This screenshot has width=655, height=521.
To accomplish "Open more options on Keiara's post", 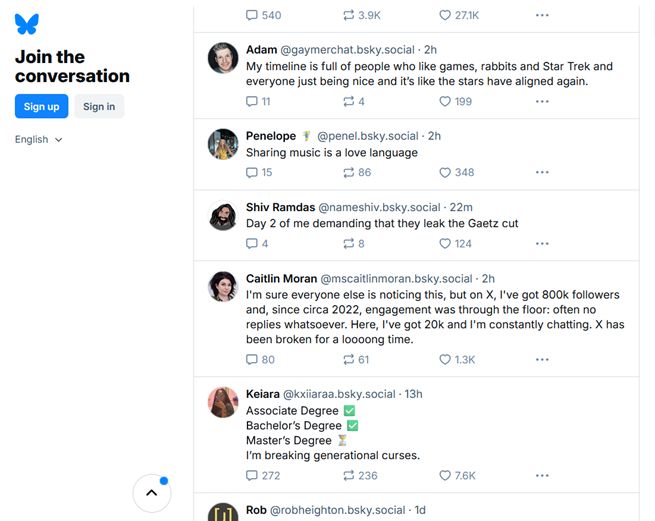I will 542,475.
